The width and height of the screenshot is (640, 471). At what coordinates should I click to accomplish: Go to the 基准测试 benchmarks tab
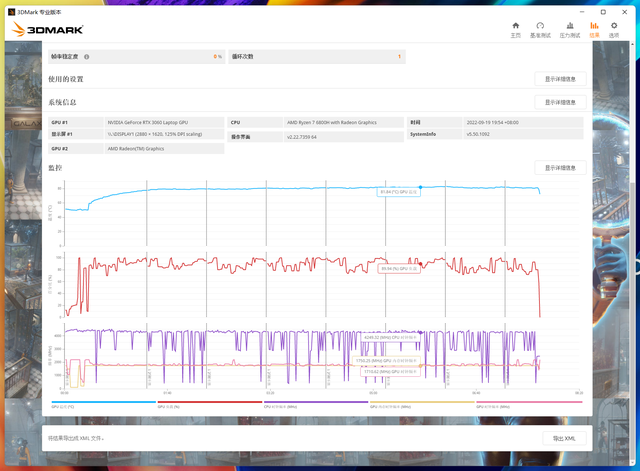(x=540, y=30)
